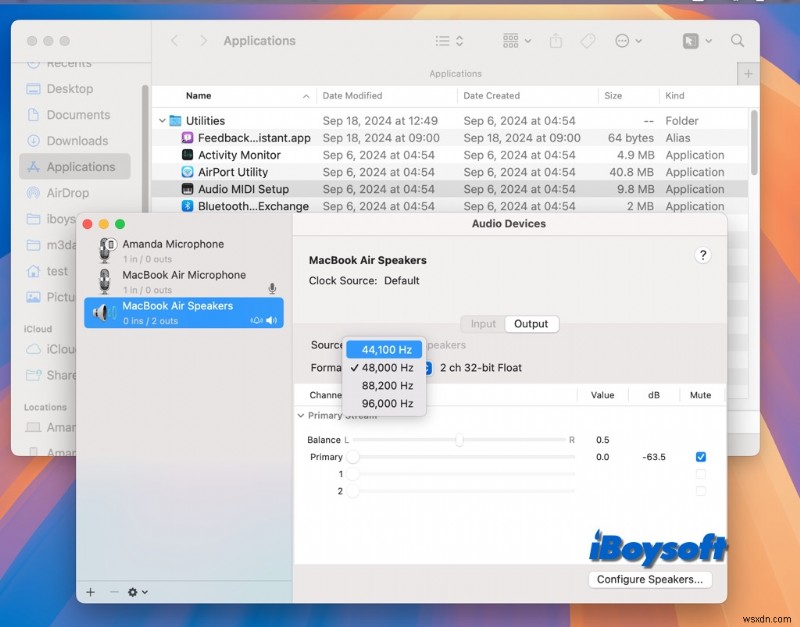Choose 44,100 Hz sample rate
Screen dimensions: 800x627
point(384,350)
